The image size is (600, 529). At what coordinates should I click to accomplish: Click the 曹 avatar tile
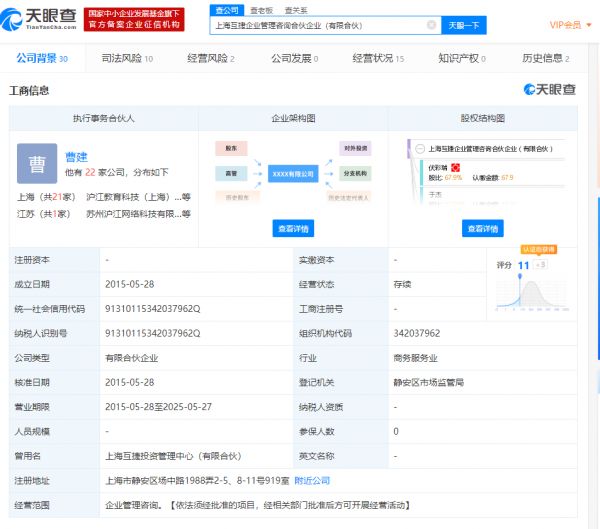37,163
